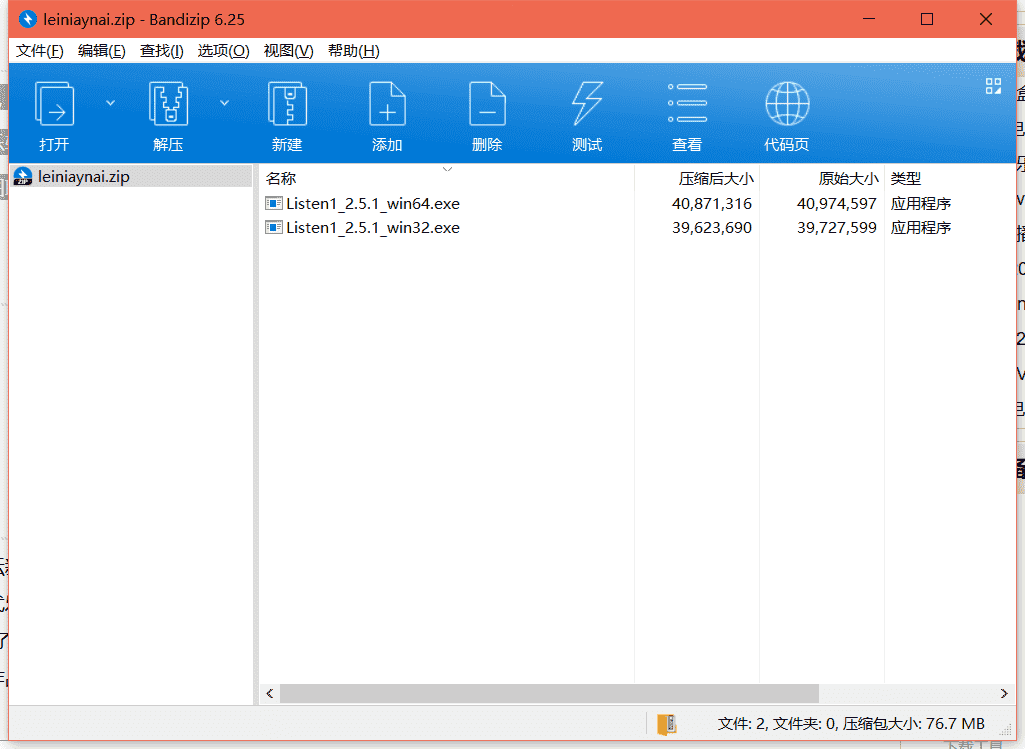Click the 应用程序 type cell of win64 row
1025x749 pixels.
(920, 203)
